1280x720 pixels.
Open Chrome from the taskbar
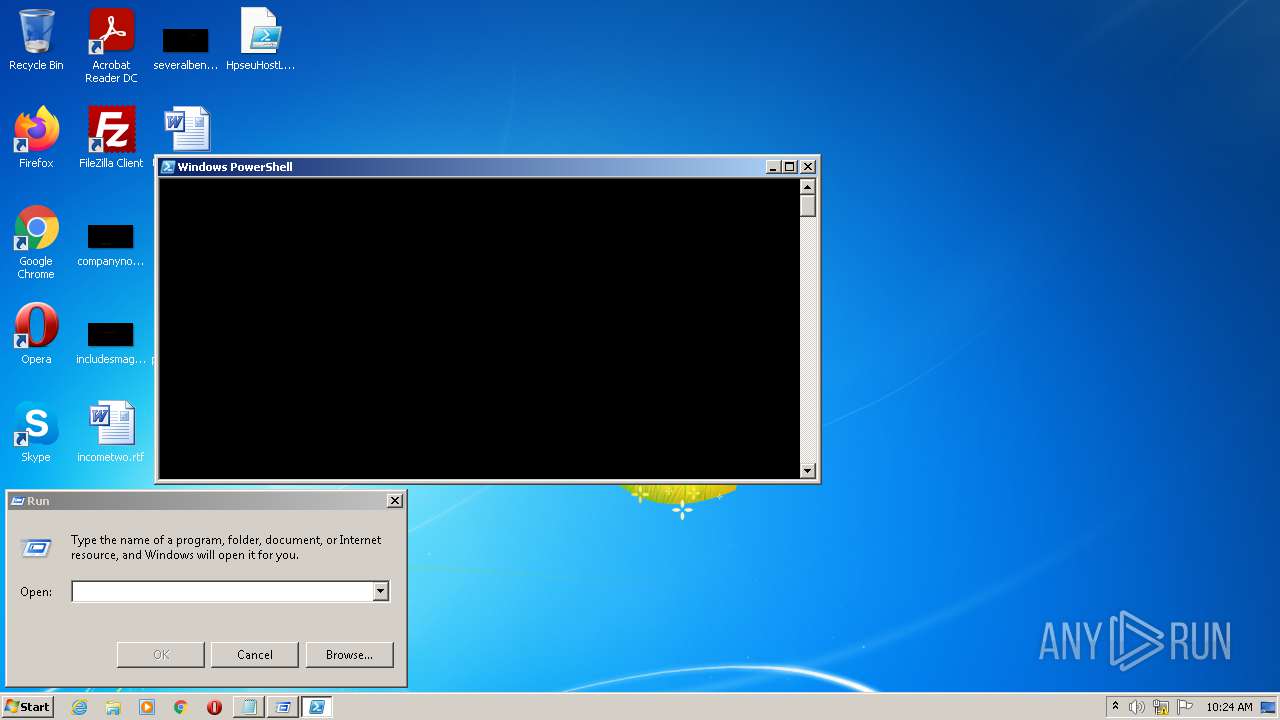[180, 707]
